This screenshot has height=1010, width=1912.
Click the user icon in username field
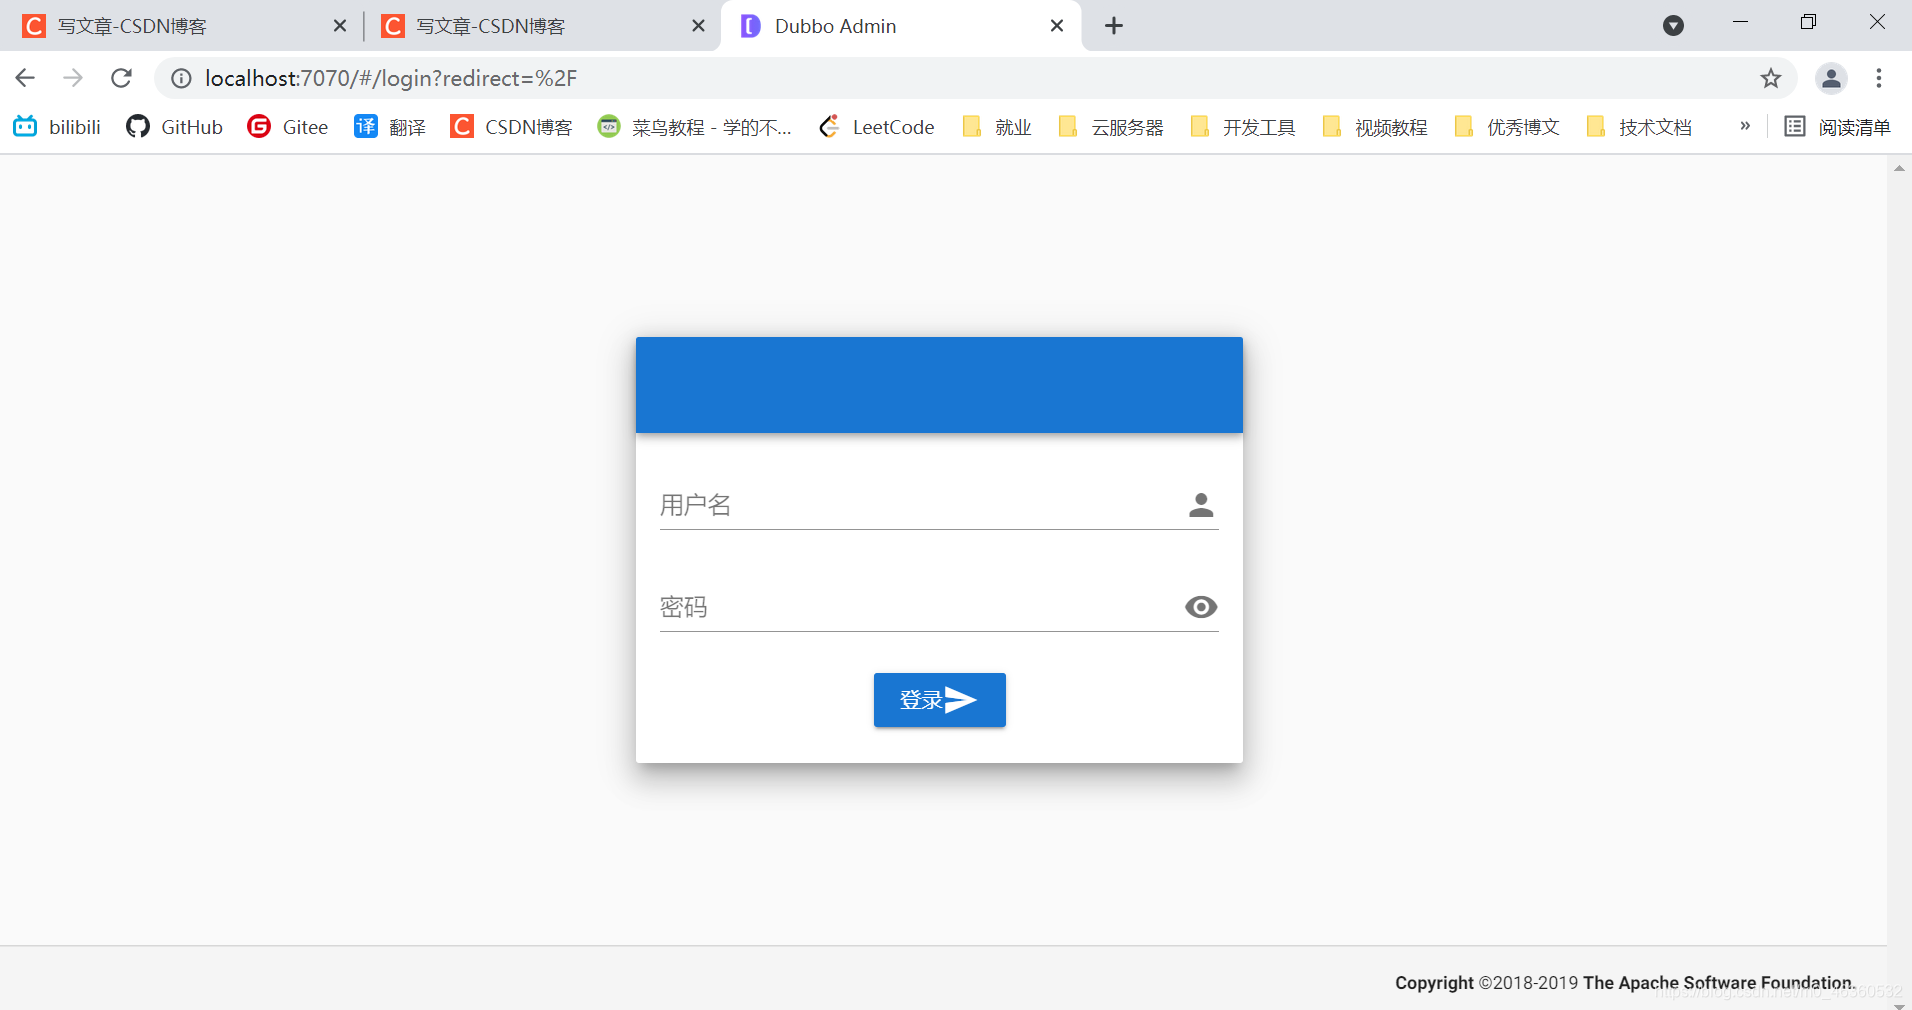[x=1201, y=505]
